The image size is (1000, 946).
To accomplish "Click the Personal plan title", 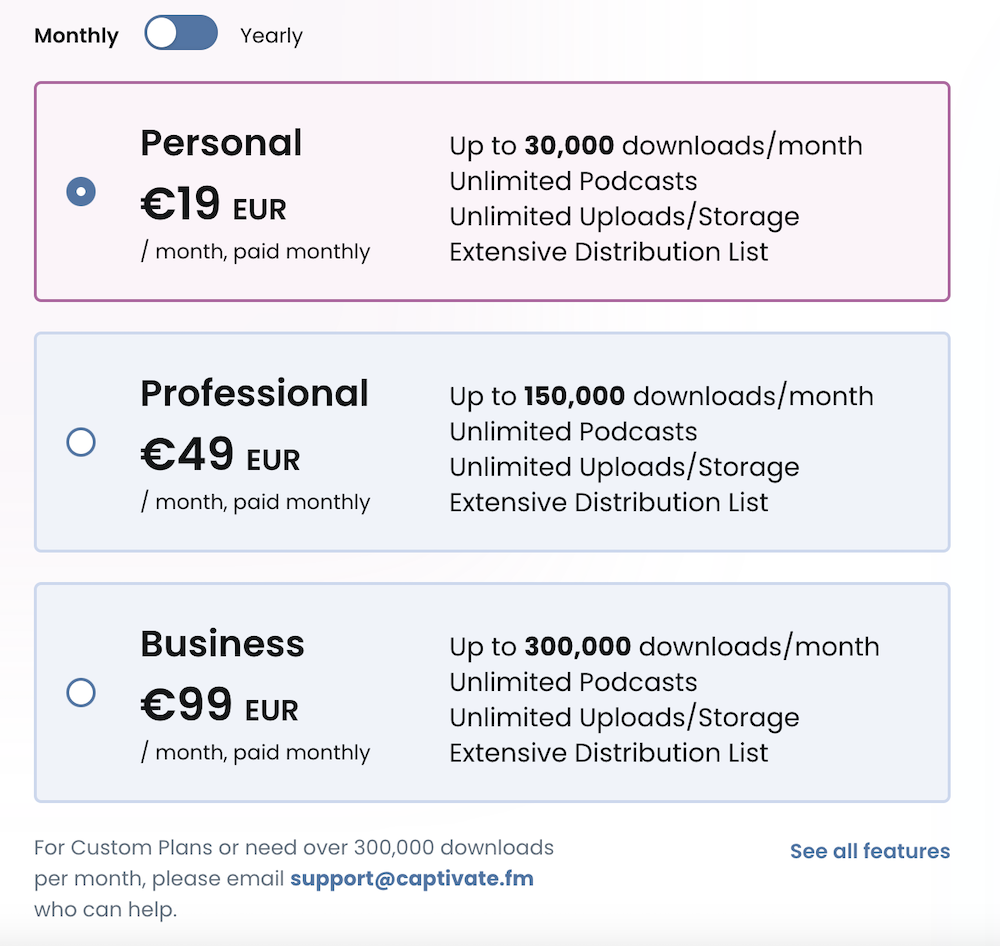I will pos(221,143).
